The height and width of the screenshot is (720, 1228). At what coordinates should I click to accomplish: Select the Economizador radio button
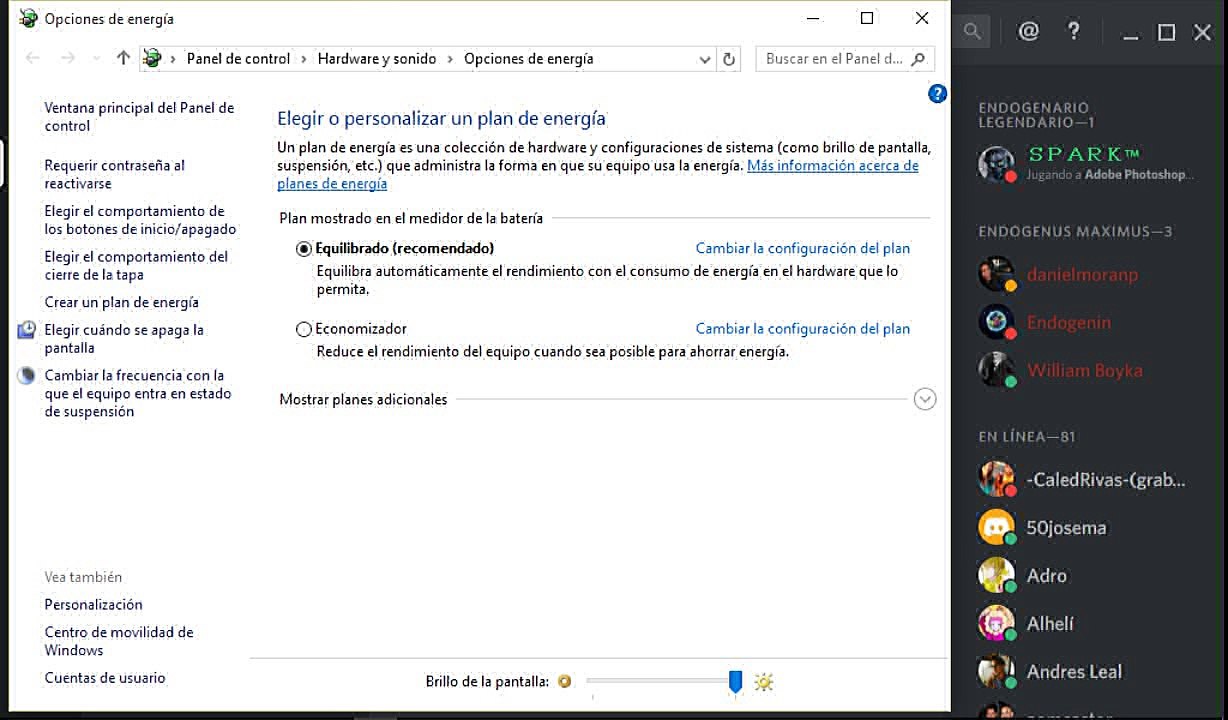(x=304, y=329)
